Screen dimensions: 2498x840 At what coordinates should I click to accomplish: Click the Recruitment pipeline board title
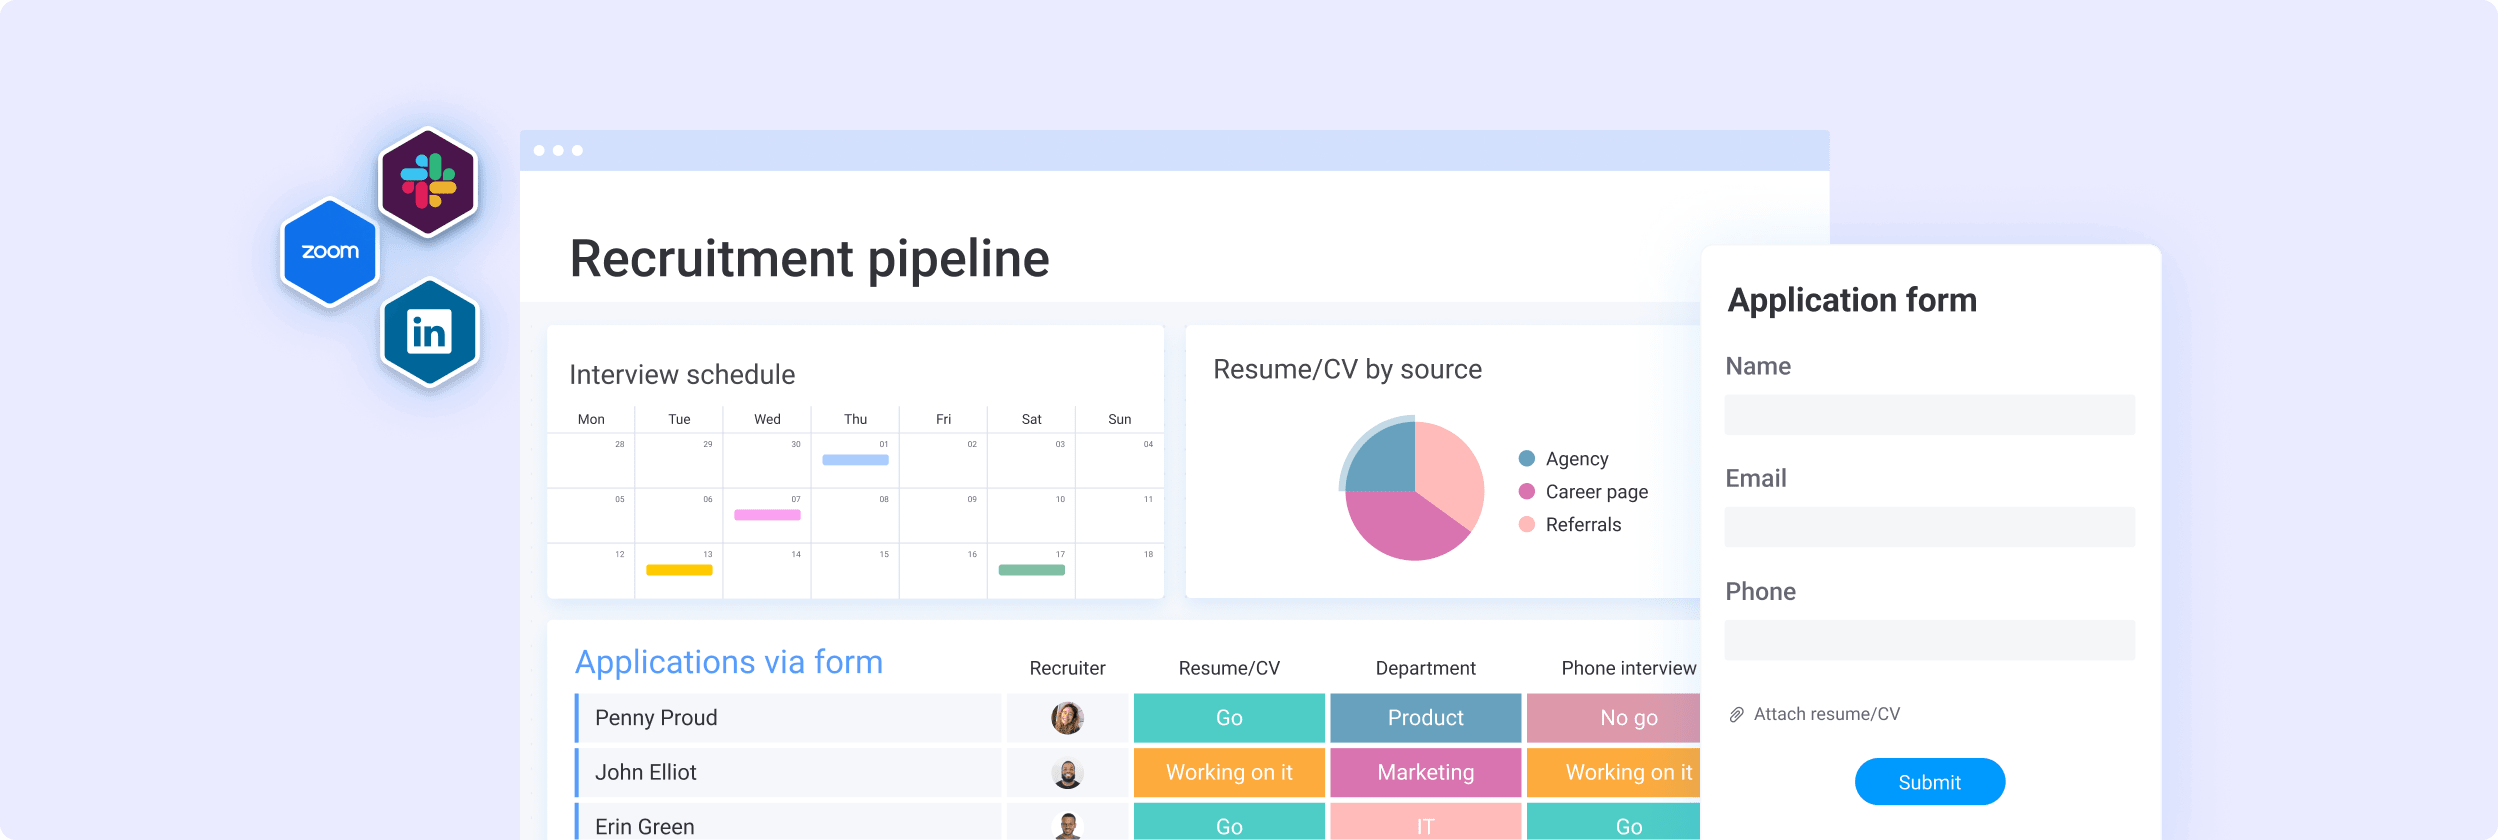pyautogui.click(x=809, y=260)
